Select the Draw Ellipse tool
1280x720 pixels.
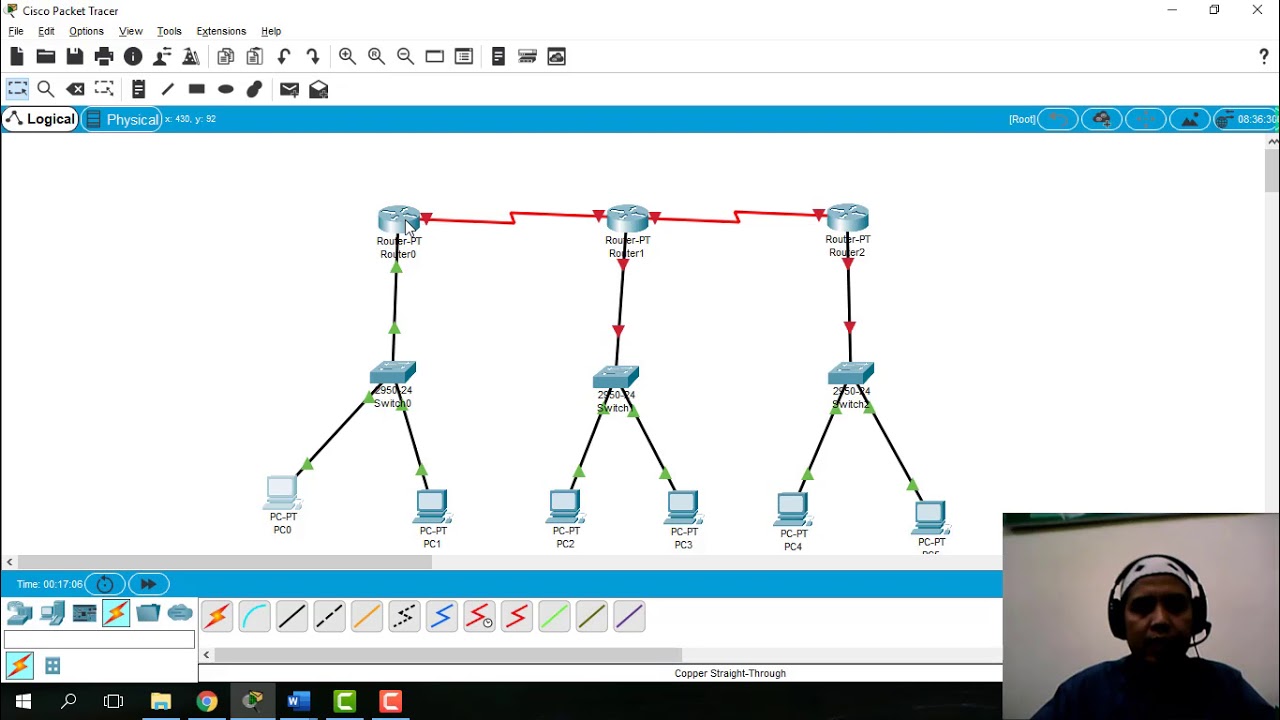[226, 90]
